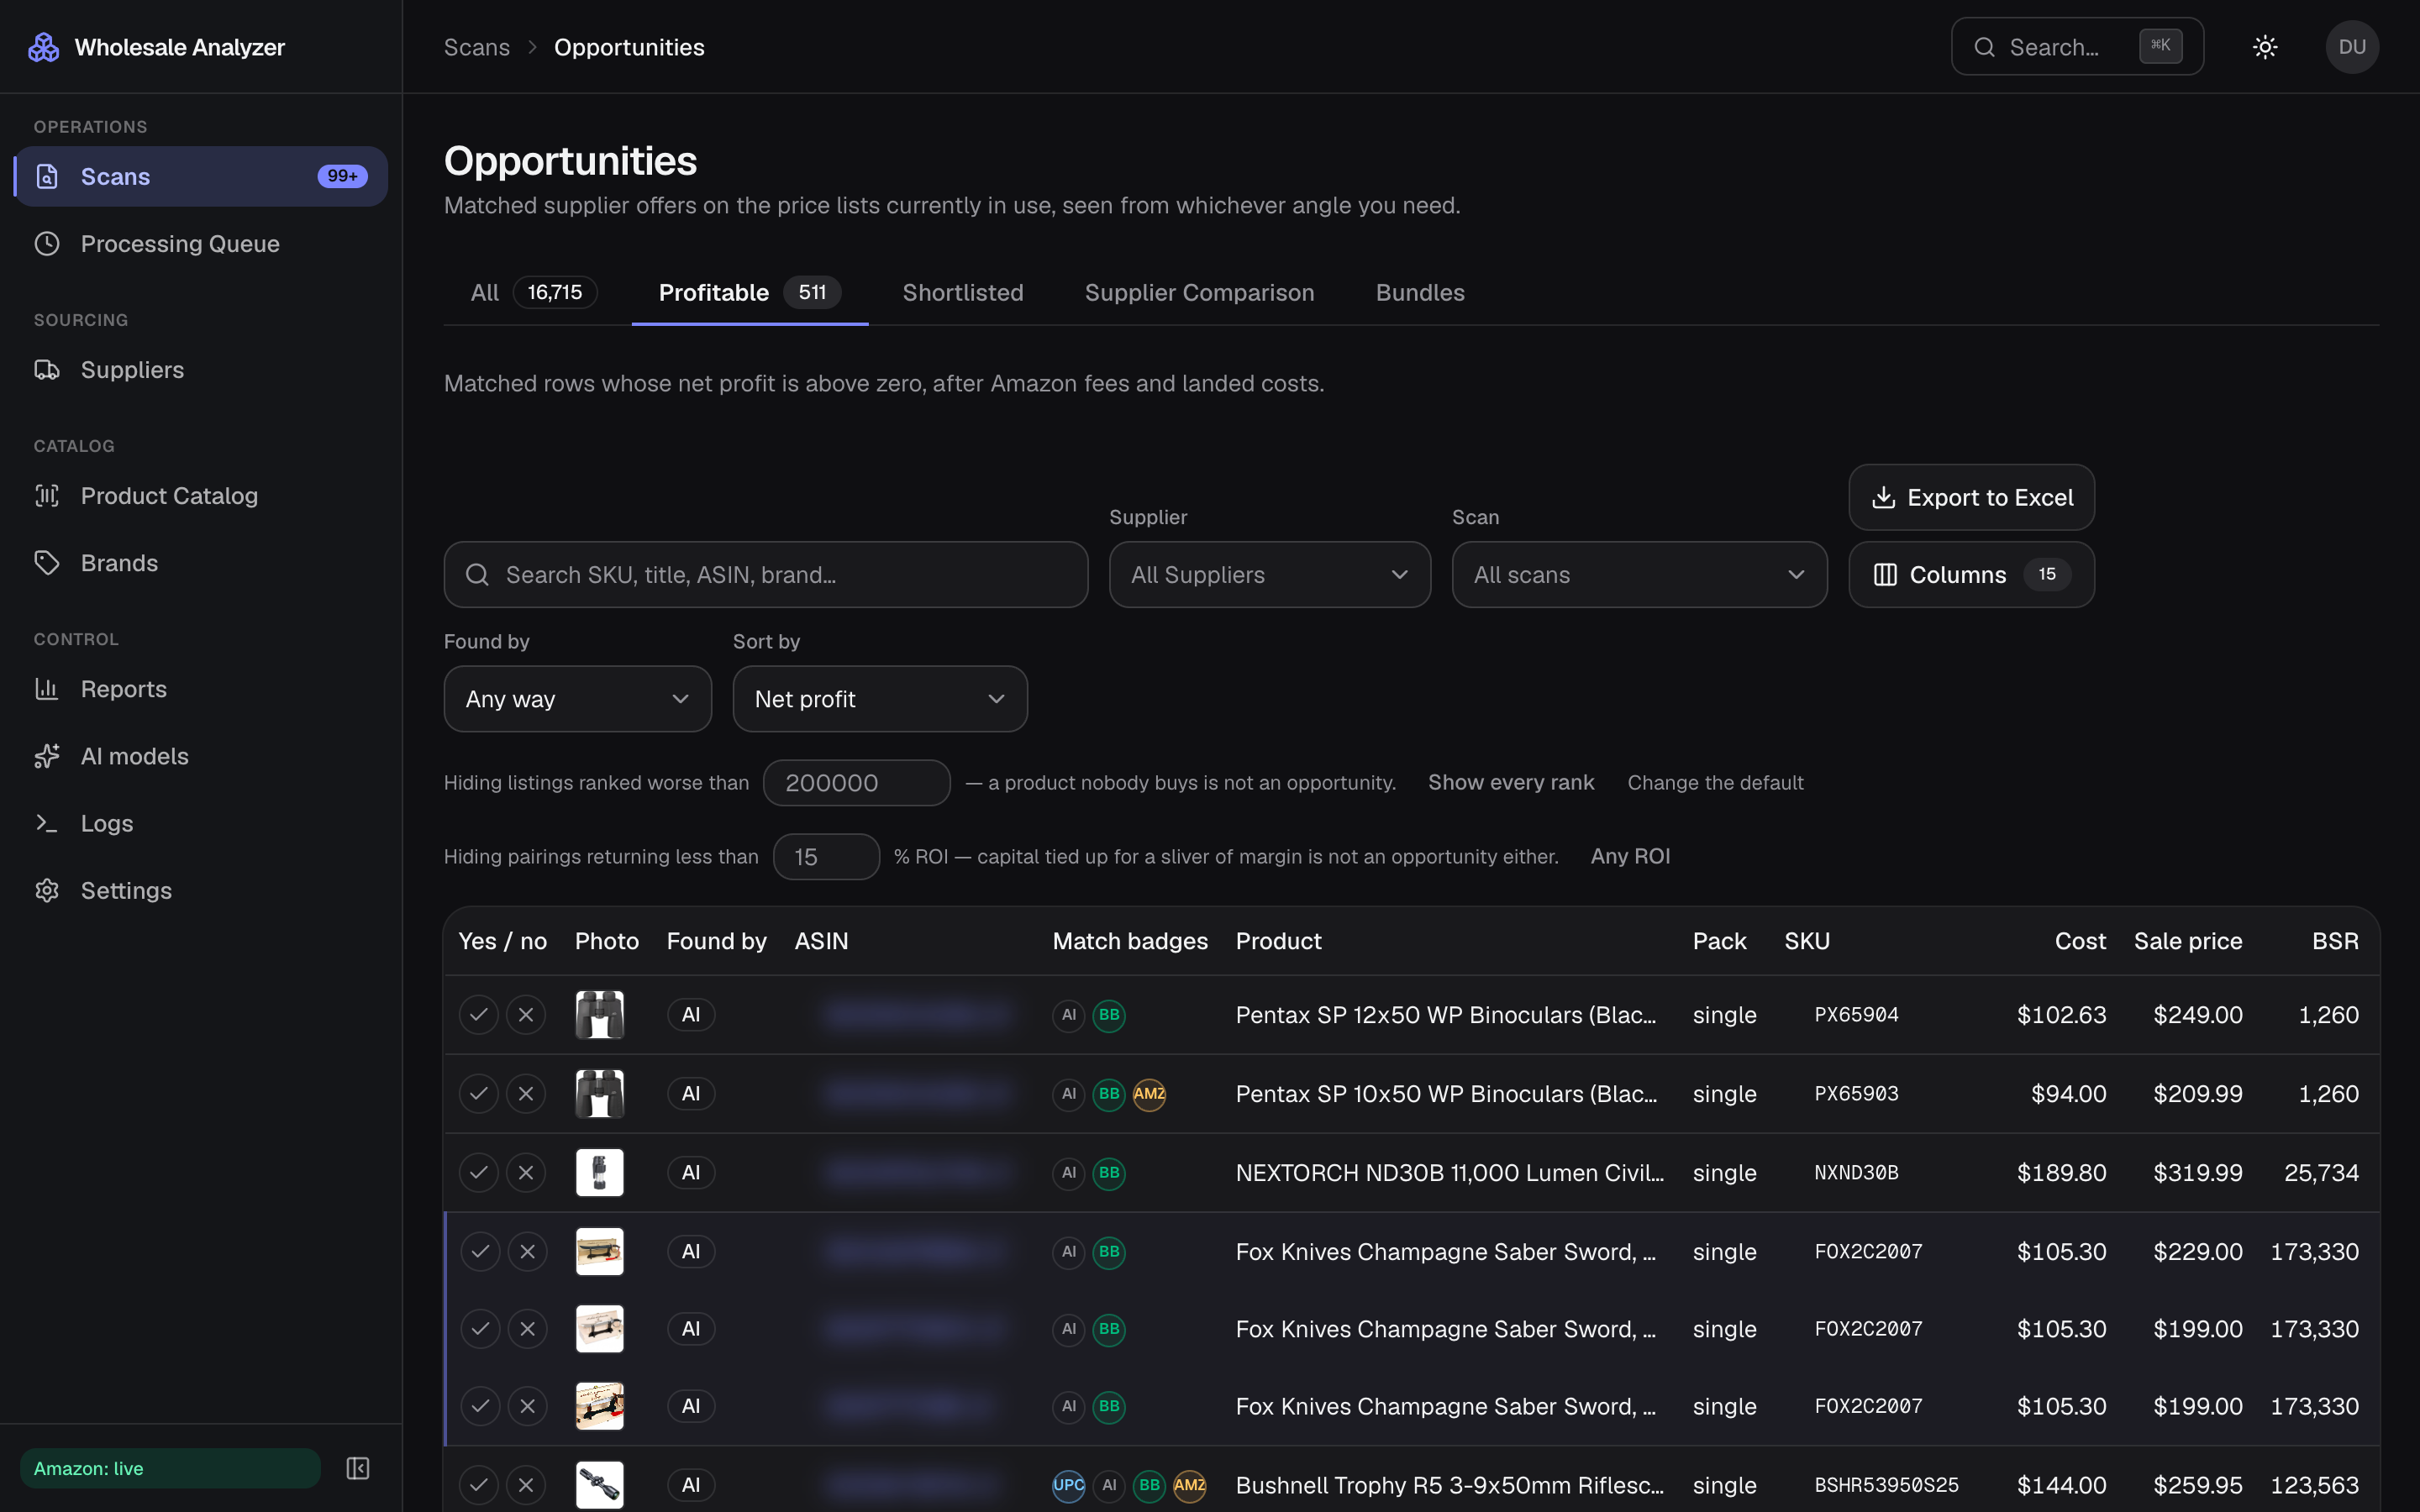This screenshot has width=2420, height=1512.
Task: Open the Found by Any way dropdown
Action: (x=578, y=699)
